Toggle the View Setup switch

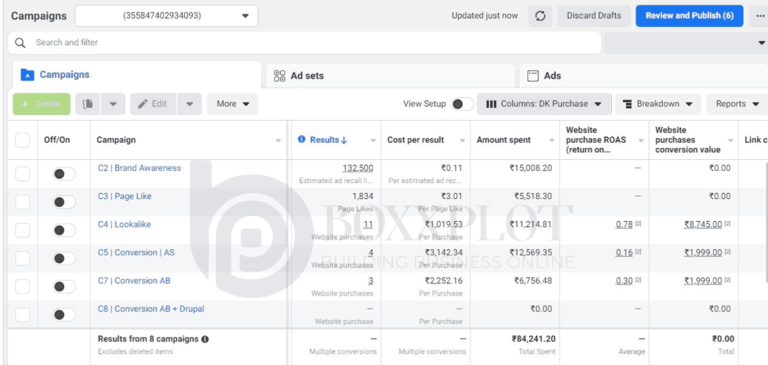coord(462,104)
